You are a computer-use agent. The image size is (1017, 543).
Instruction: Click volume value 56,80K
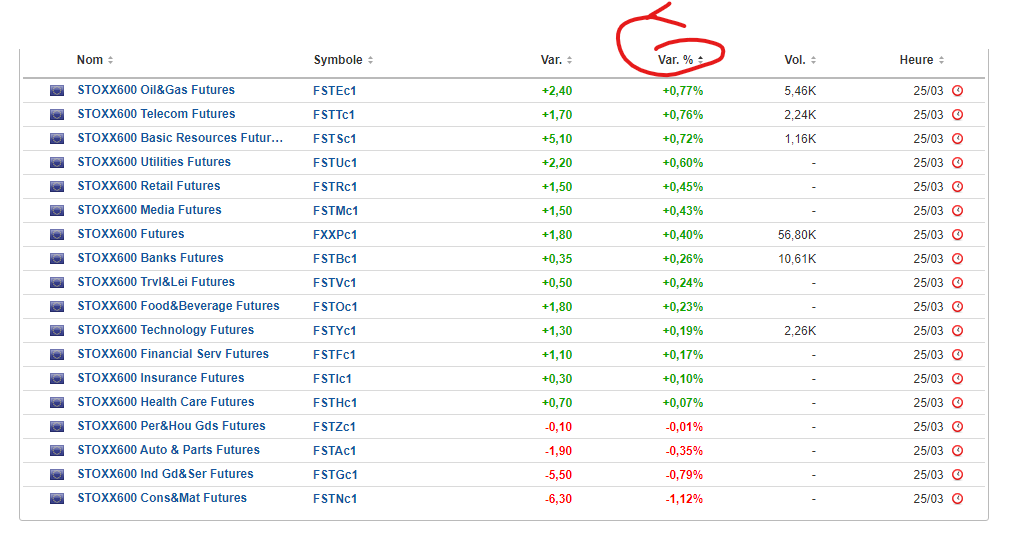click(796, 235)
